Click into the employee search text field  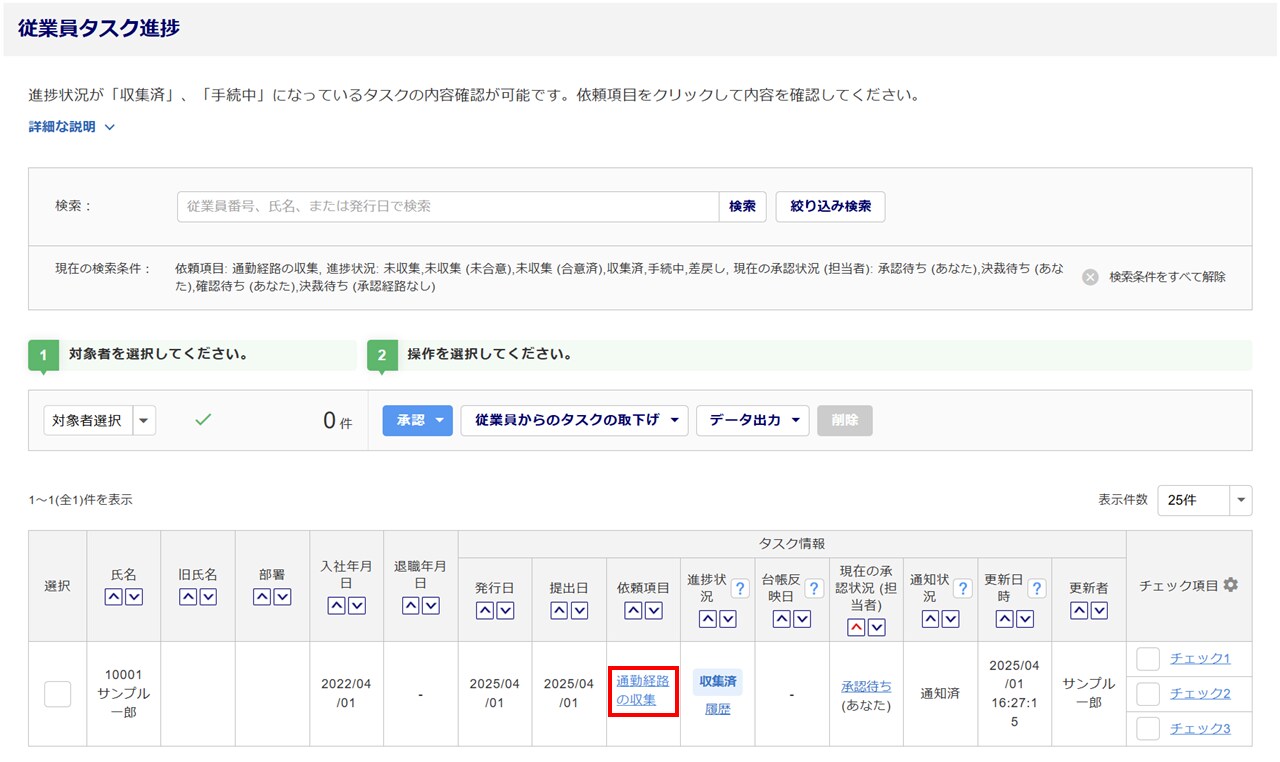pos(447,207)
